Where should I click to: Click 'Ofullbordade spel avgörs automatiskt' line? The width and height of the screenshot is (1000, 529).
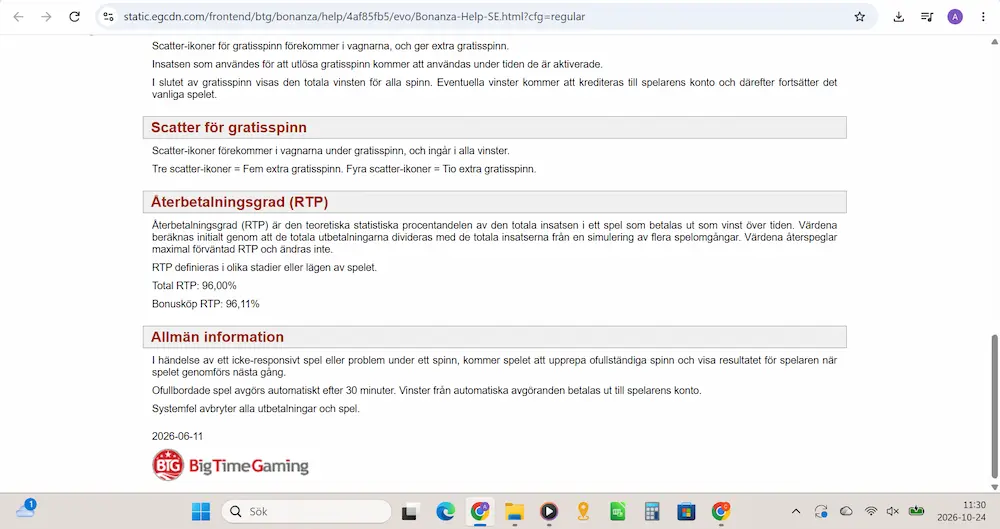[427, 391]
